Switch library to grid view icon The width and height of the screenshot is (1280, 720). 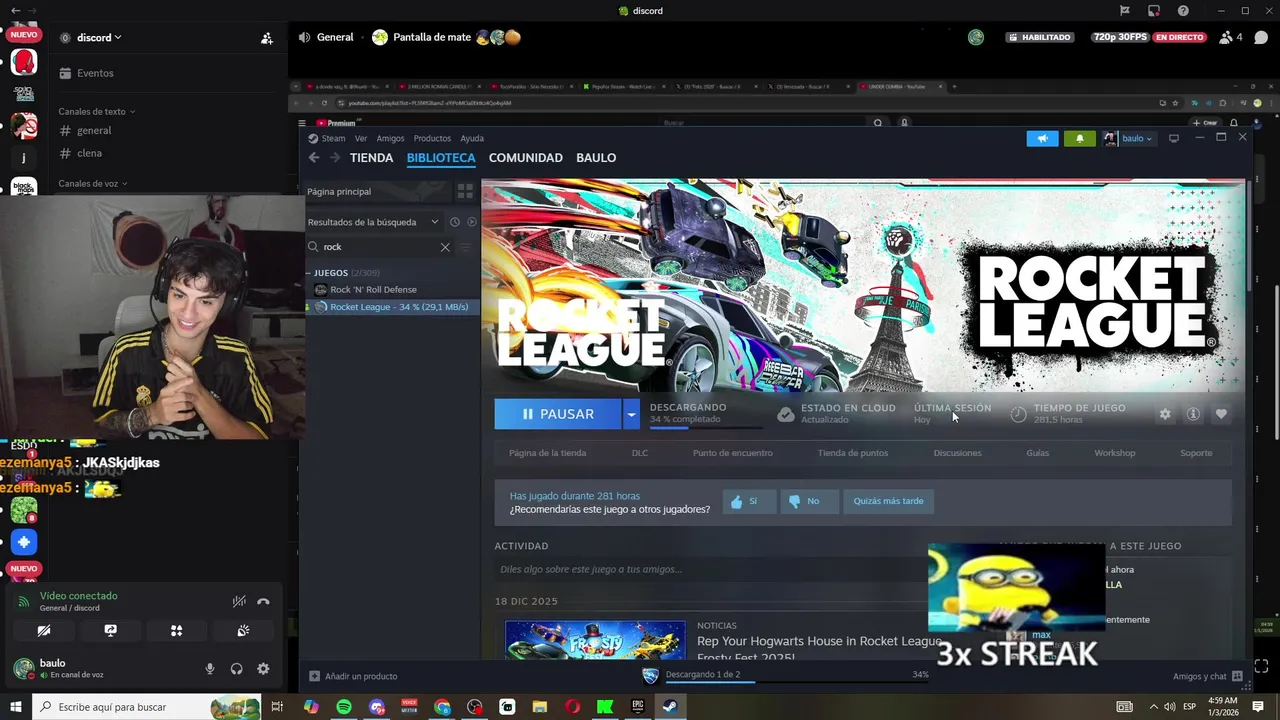465,191
